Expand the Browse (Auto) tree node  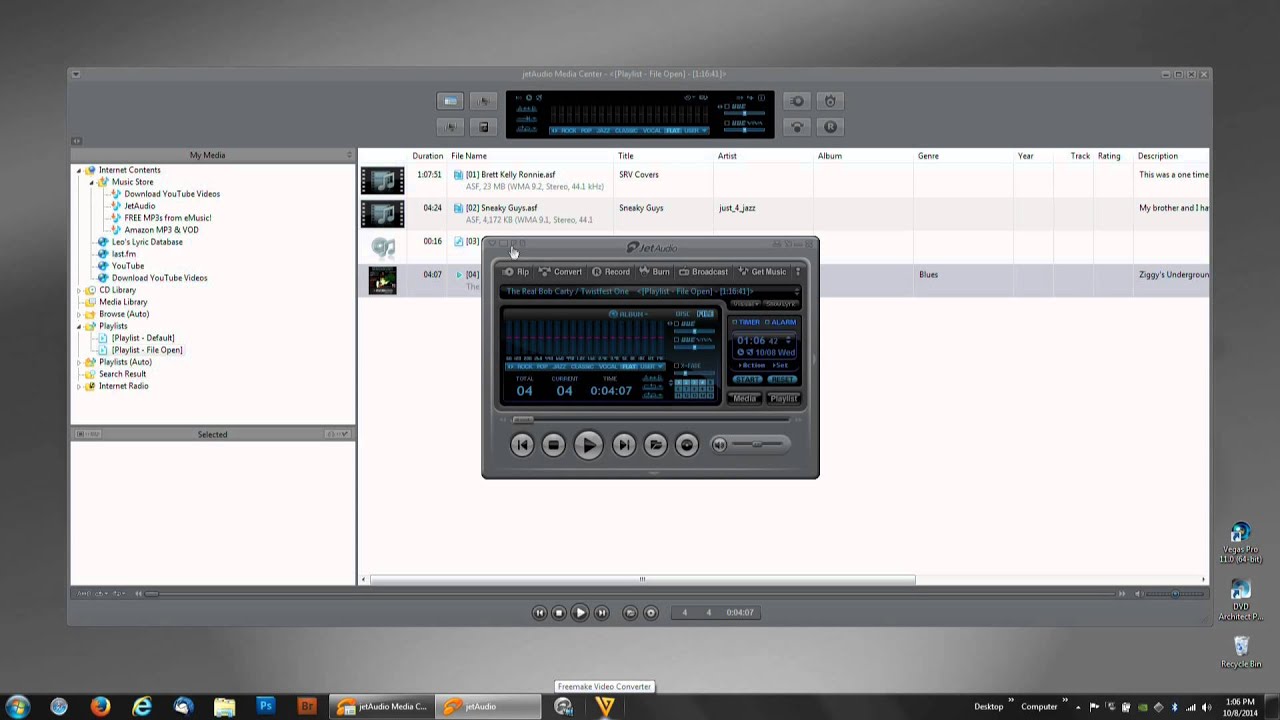pos(79,314)
